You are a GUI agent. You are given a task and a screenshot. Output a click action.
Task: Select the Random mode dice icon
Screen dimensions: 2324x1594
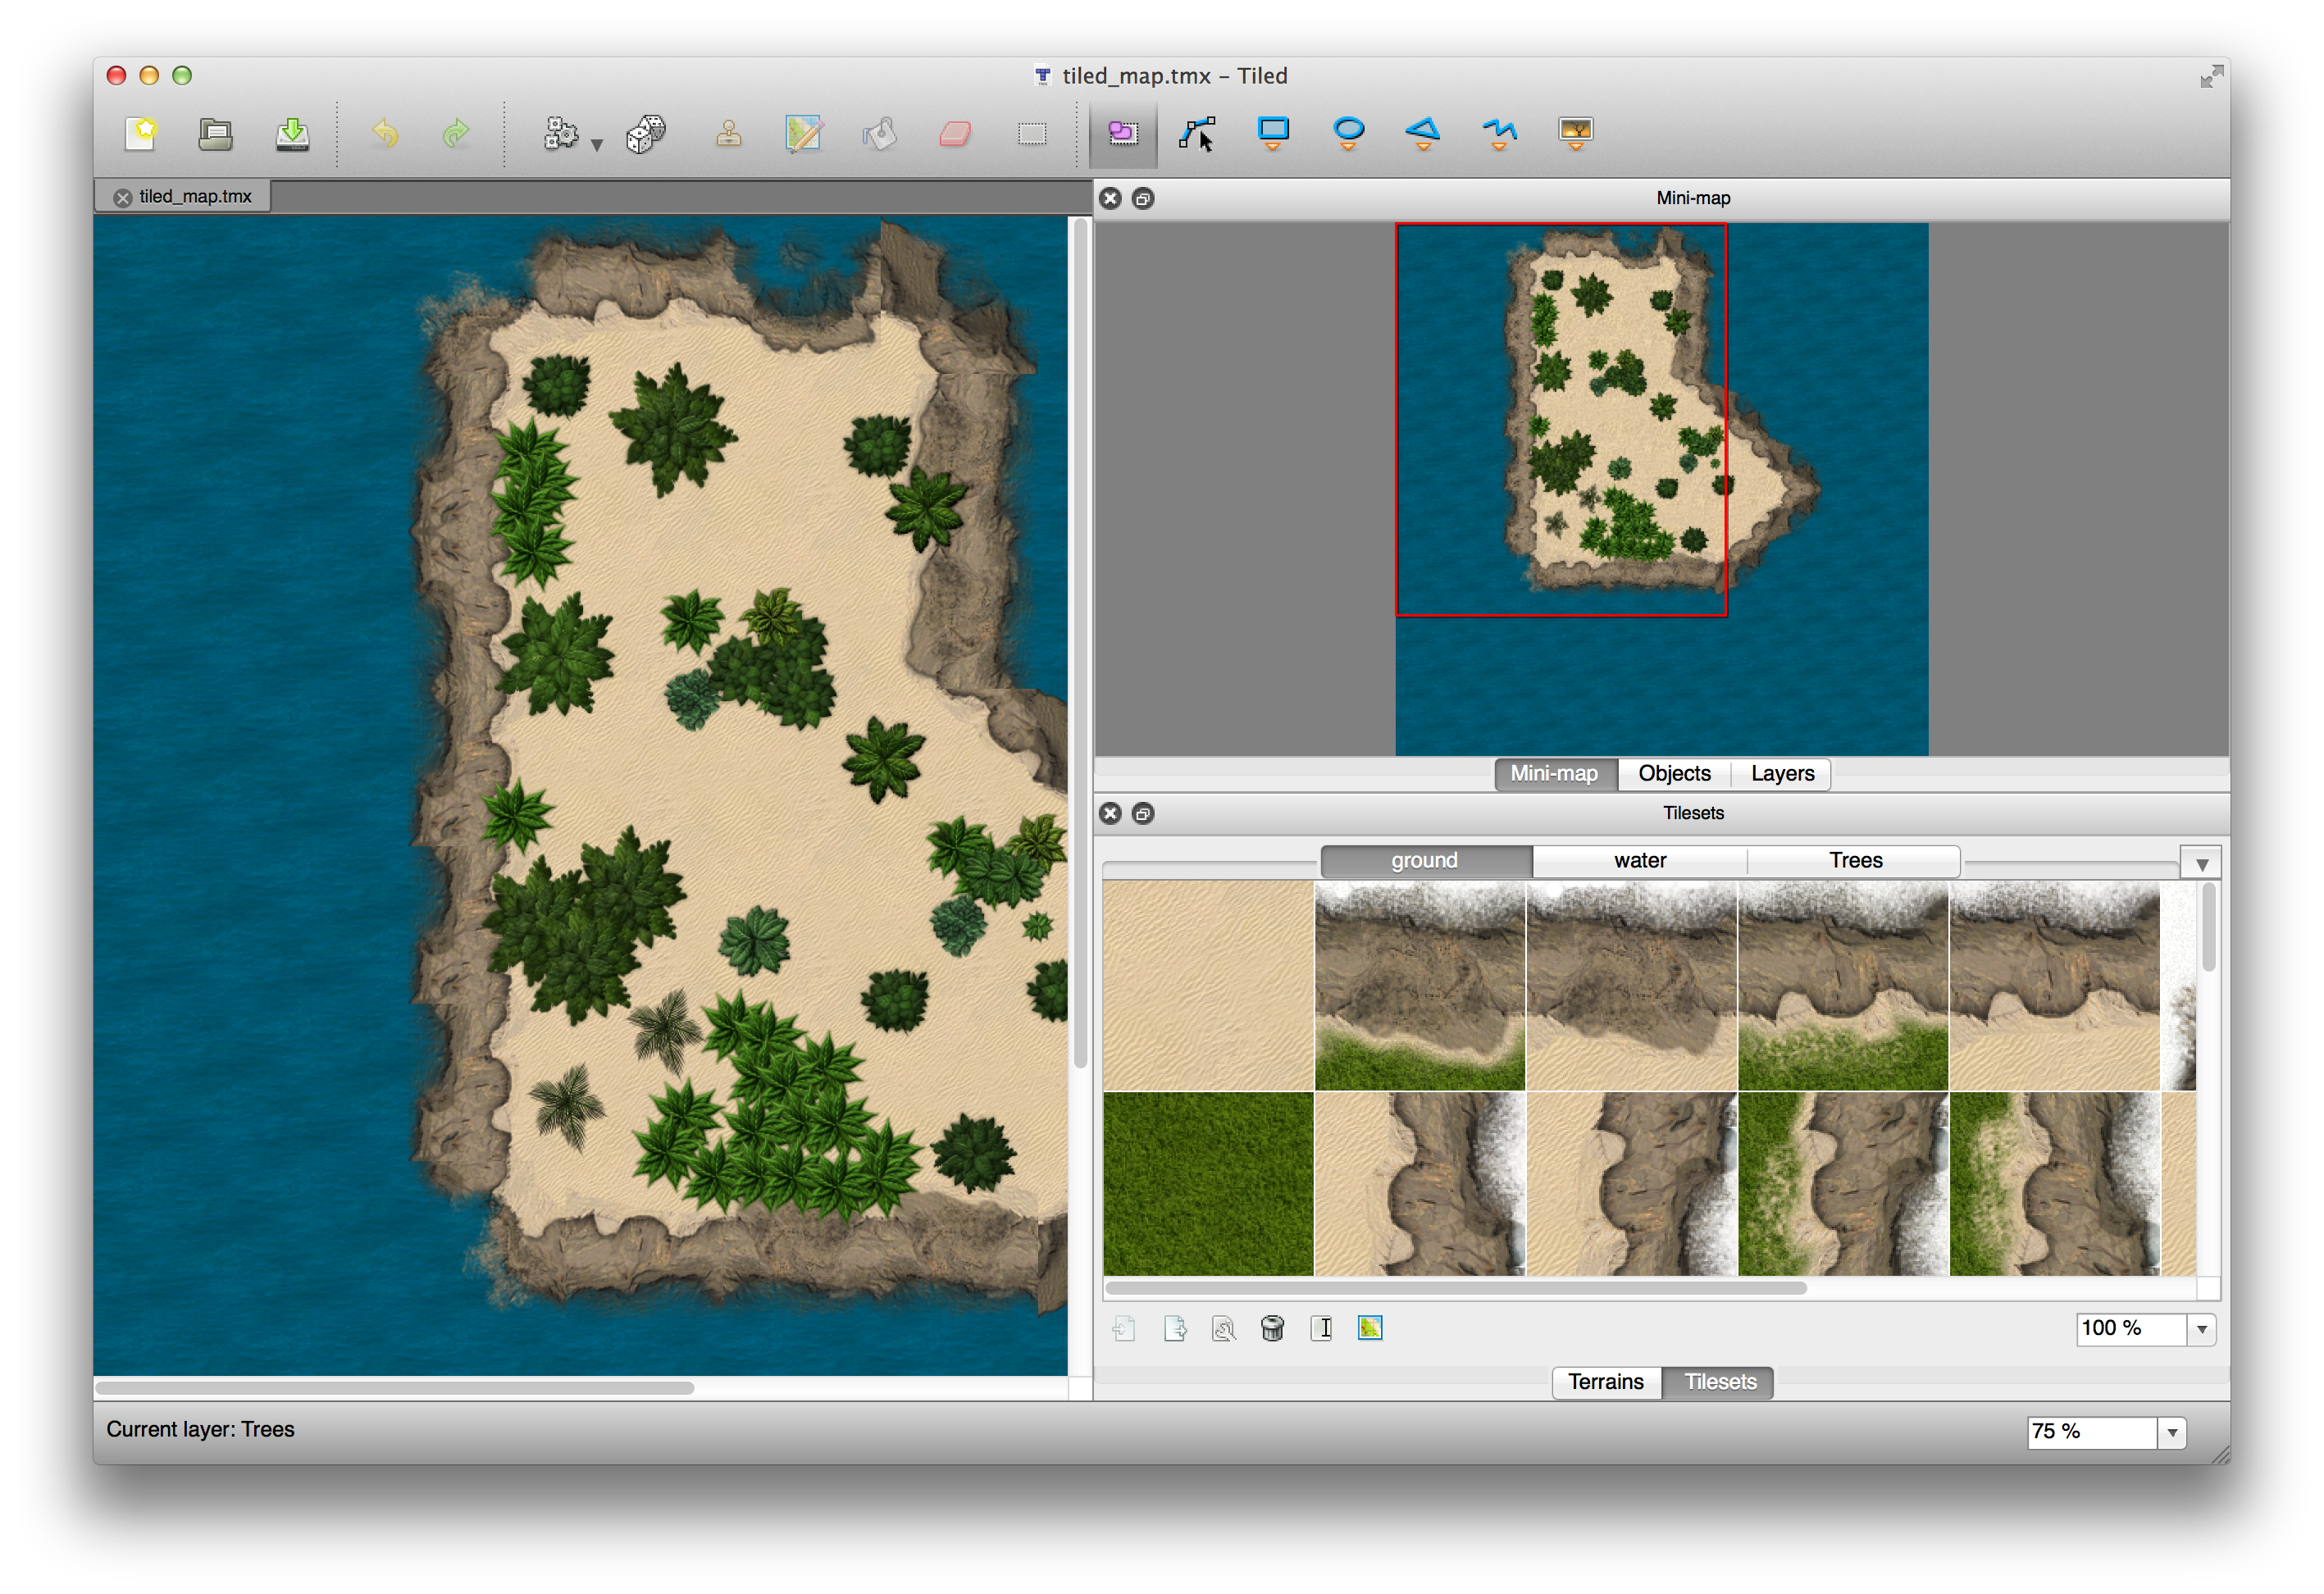point(646,133)
